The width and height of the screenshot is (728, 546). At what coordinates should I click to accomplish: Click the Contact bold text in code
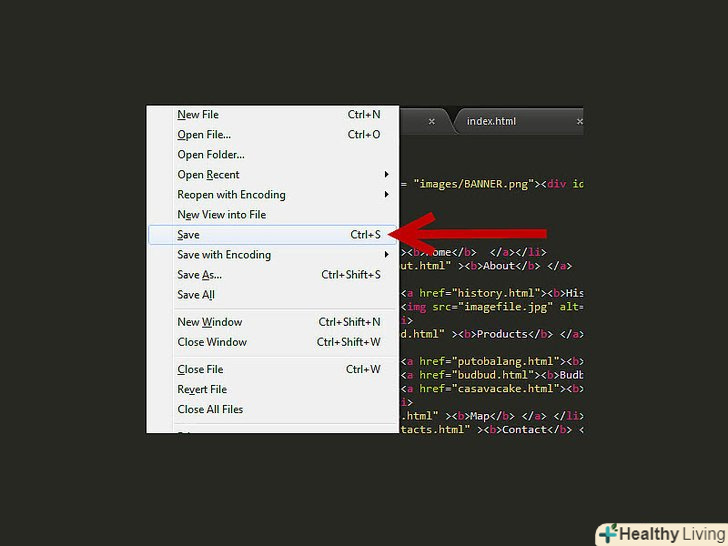[x=524, y=430]
